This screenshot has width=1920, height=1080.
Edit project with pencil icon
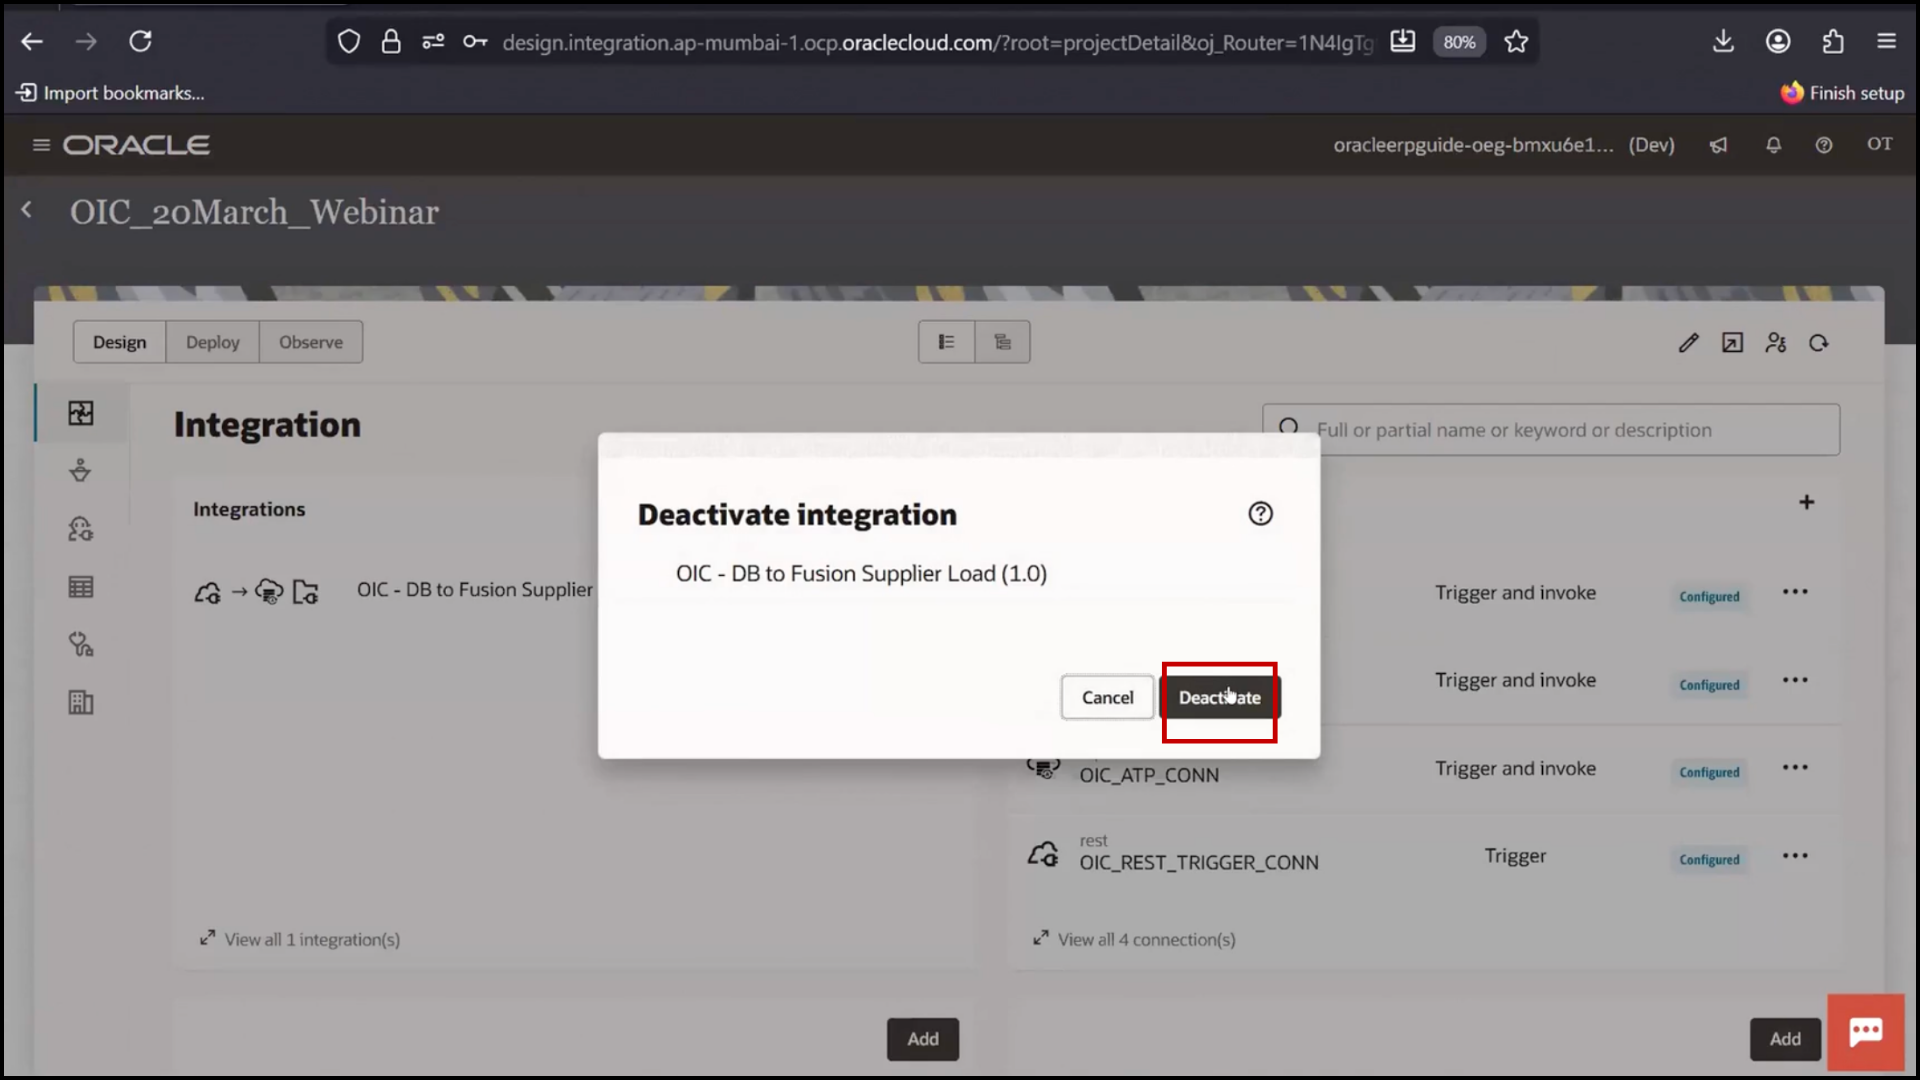point(1688,343)
